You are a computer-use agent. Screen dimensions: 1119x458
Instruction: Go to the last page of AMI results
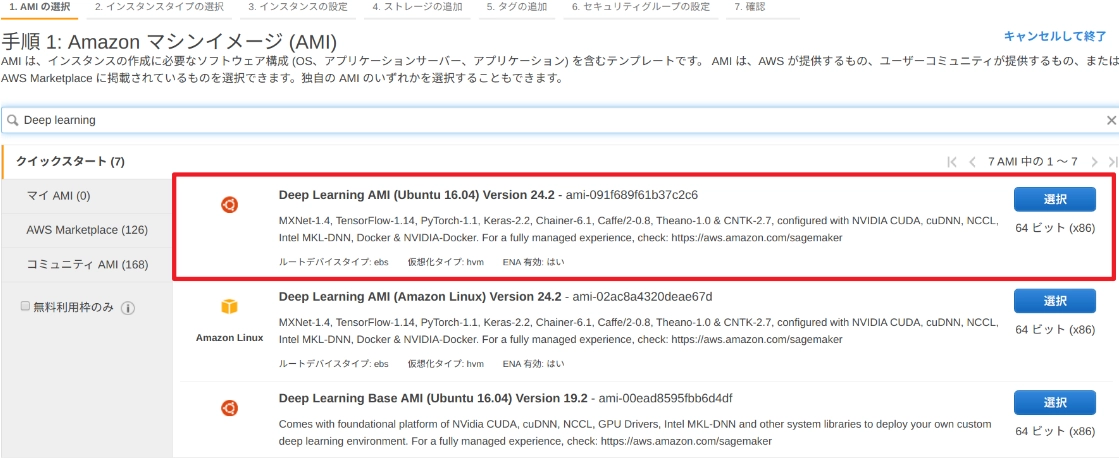(1113, 162)
